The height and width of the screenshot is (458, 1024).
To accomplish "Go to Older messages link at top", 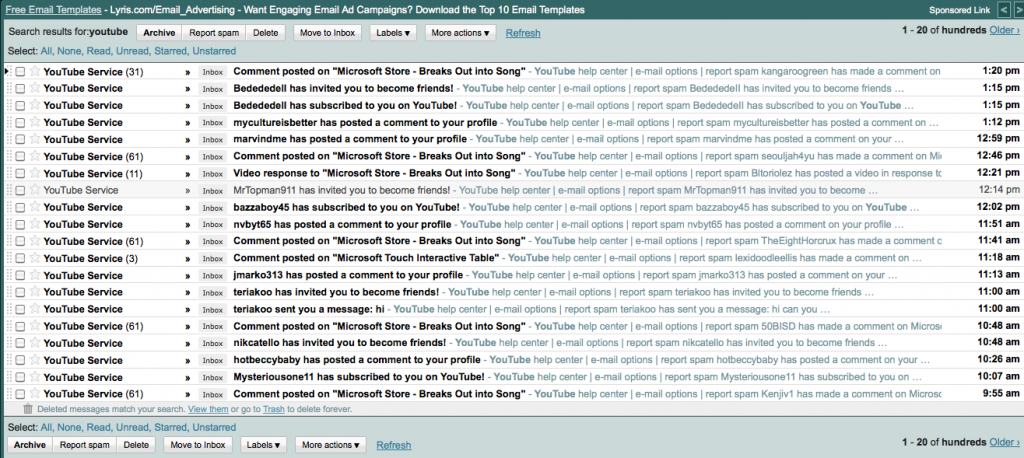I will 1005,31.
